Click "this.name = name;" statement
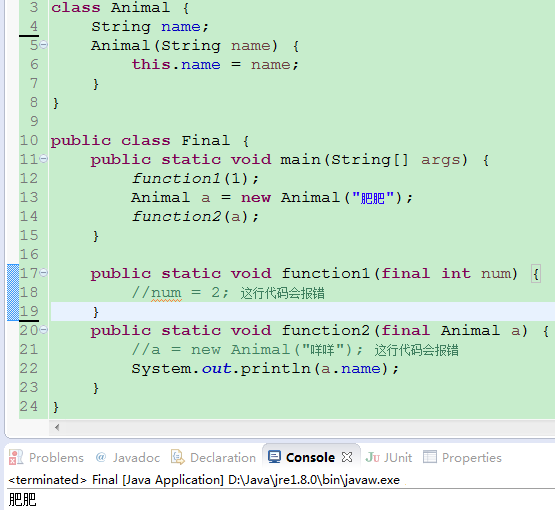This screenshot has height=510, width=555. click(x=215, y=64)
